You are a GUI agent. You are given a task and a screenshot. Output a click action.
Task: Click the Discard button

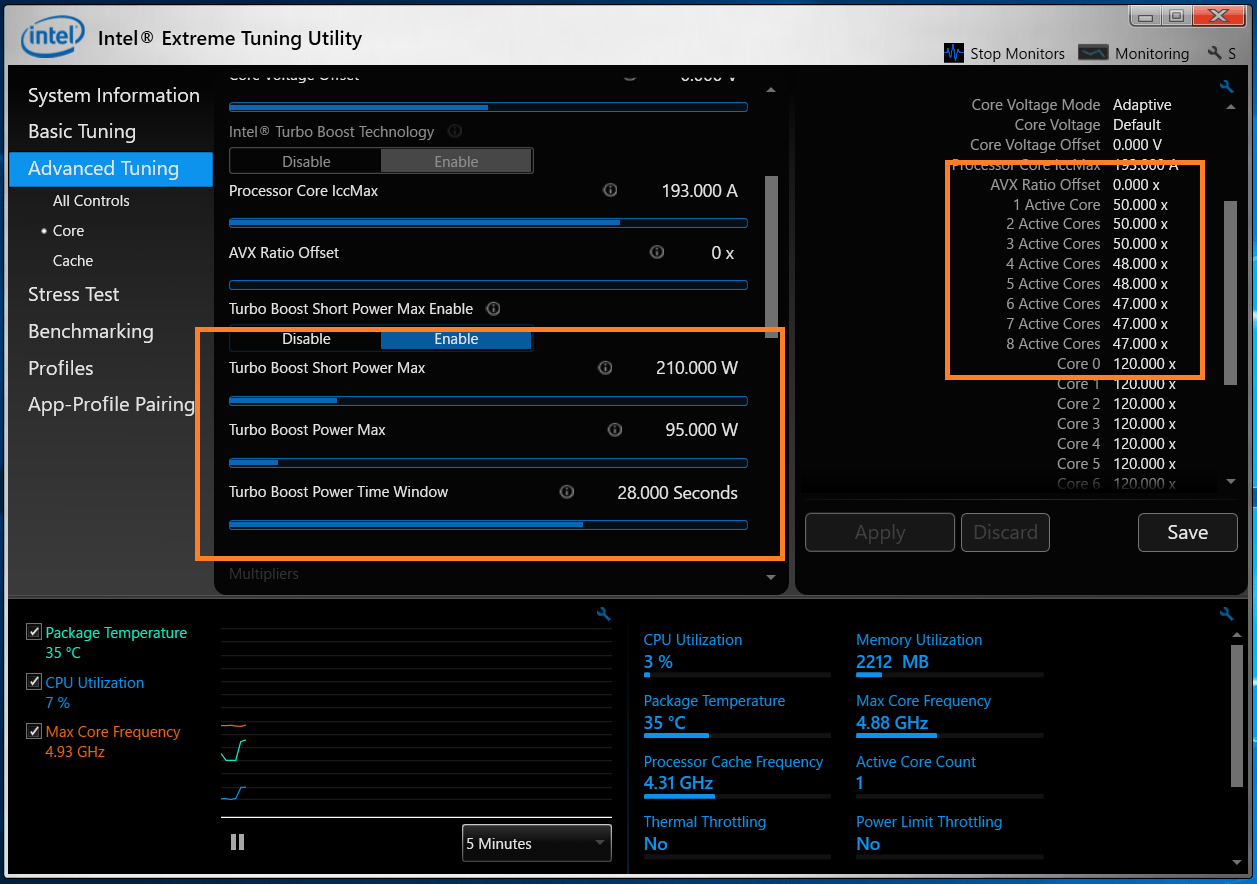pos(1006,533)
